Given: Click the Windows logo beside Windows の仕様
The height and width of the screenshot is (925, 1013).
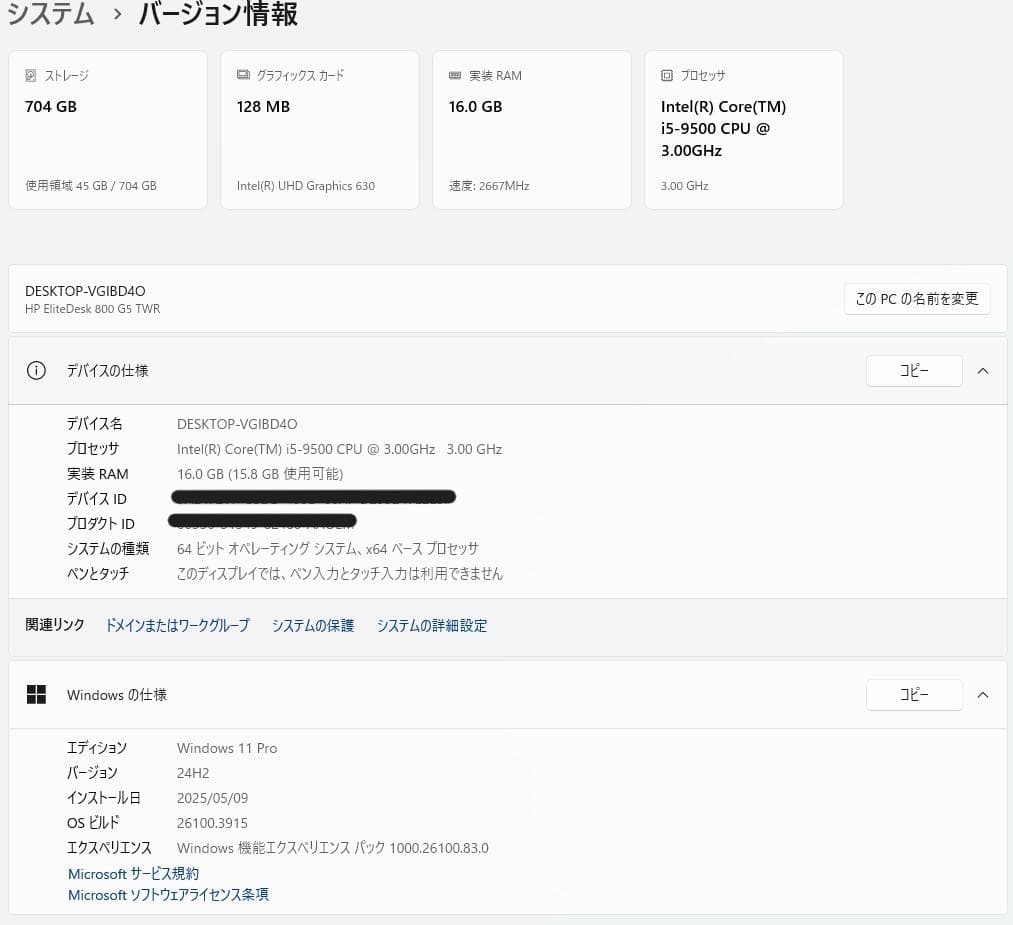Looking at the screenshot, I should click(36, 694).
